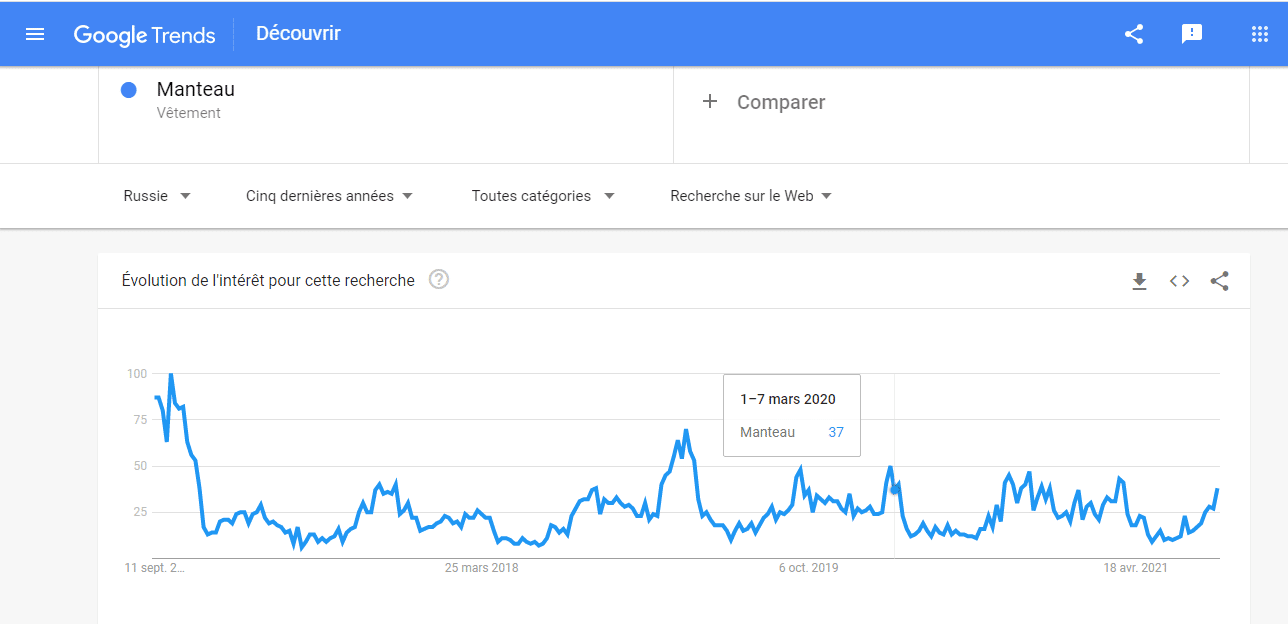Click the help question mark icon
This screenshot has width=1288, height=624.
tap(439, 280)
